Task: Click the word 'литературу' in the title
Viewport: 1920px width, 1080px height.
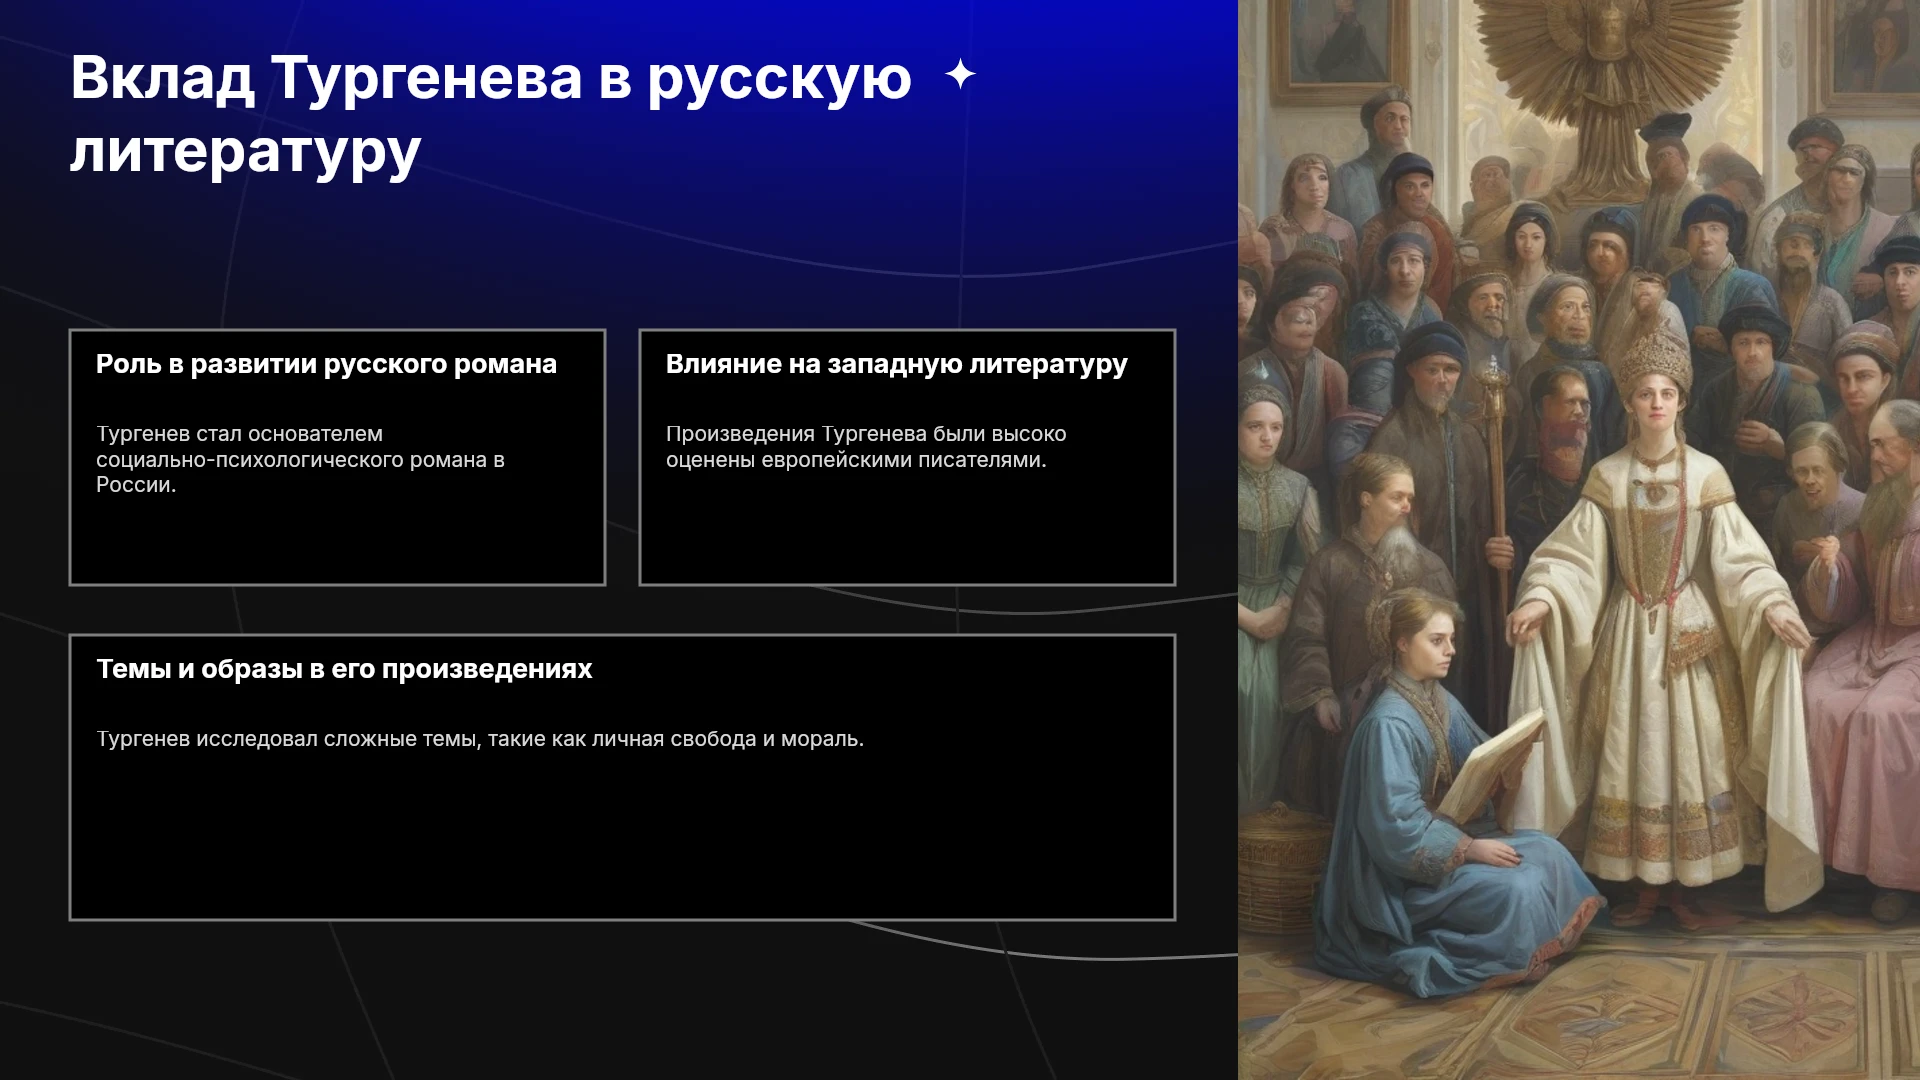Action: pyautogui.click(x=246, y=152)
